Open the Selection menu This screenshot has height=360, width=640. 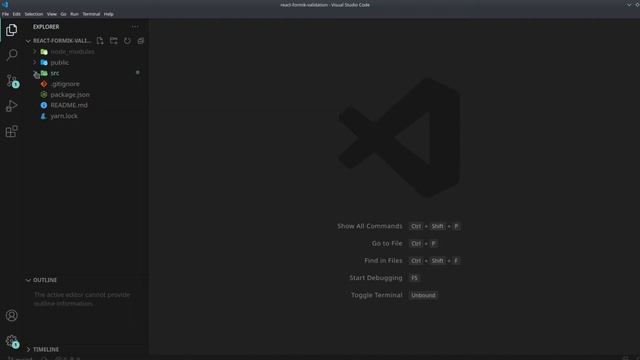coord(33,14)
